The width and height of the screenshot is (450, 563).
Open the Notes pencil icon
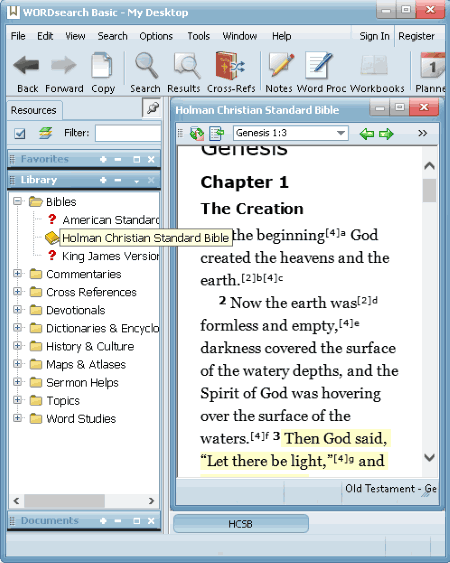coord(281,65)
